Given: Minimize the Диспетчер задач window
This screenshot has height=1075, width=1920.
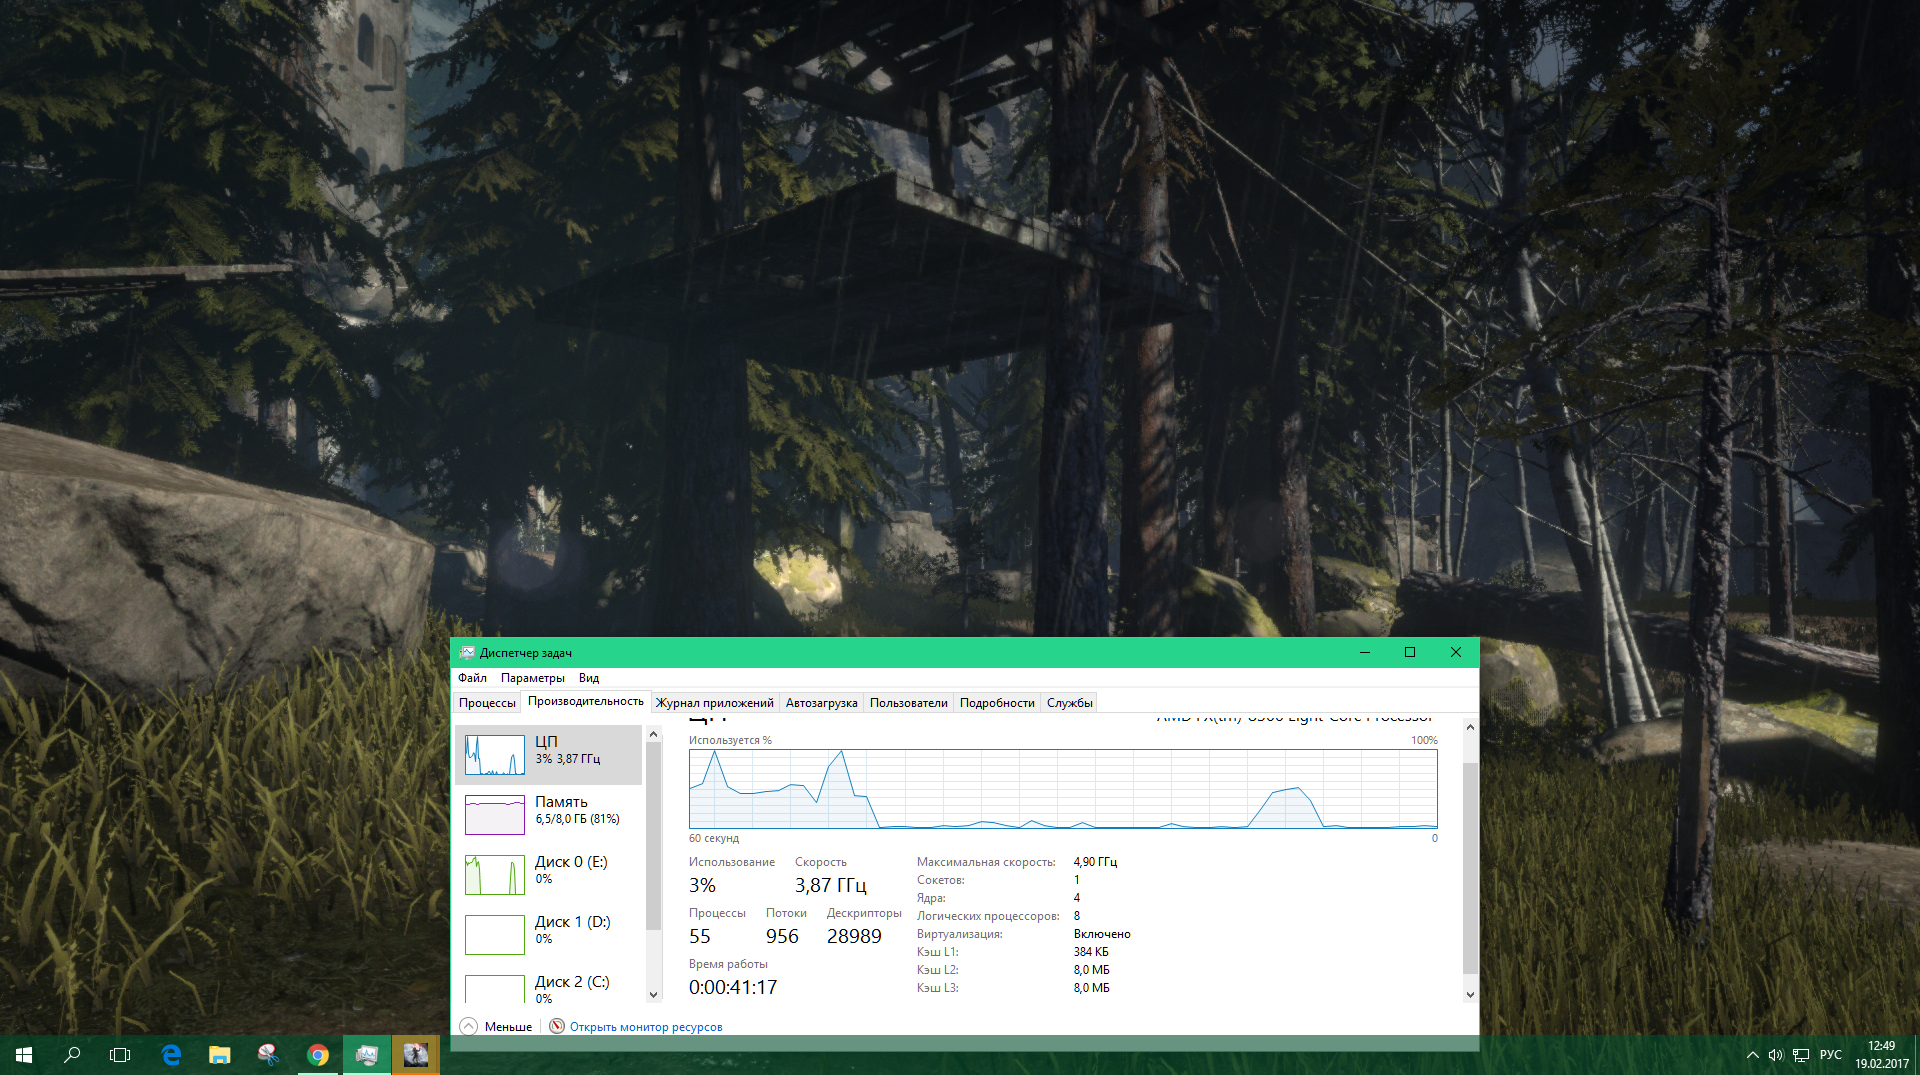Looking at the screenshot, I should click(1364, 653).
